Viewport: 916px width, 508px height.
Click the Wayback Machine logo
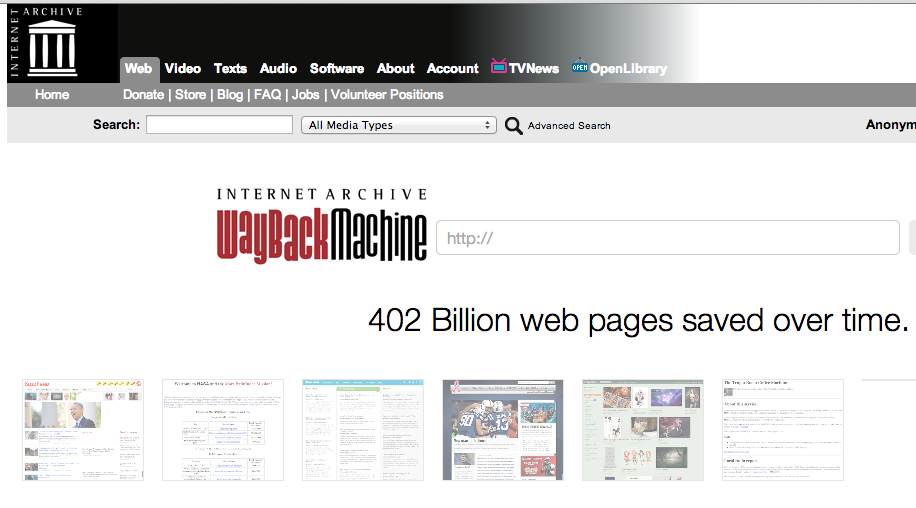(321, 226)
